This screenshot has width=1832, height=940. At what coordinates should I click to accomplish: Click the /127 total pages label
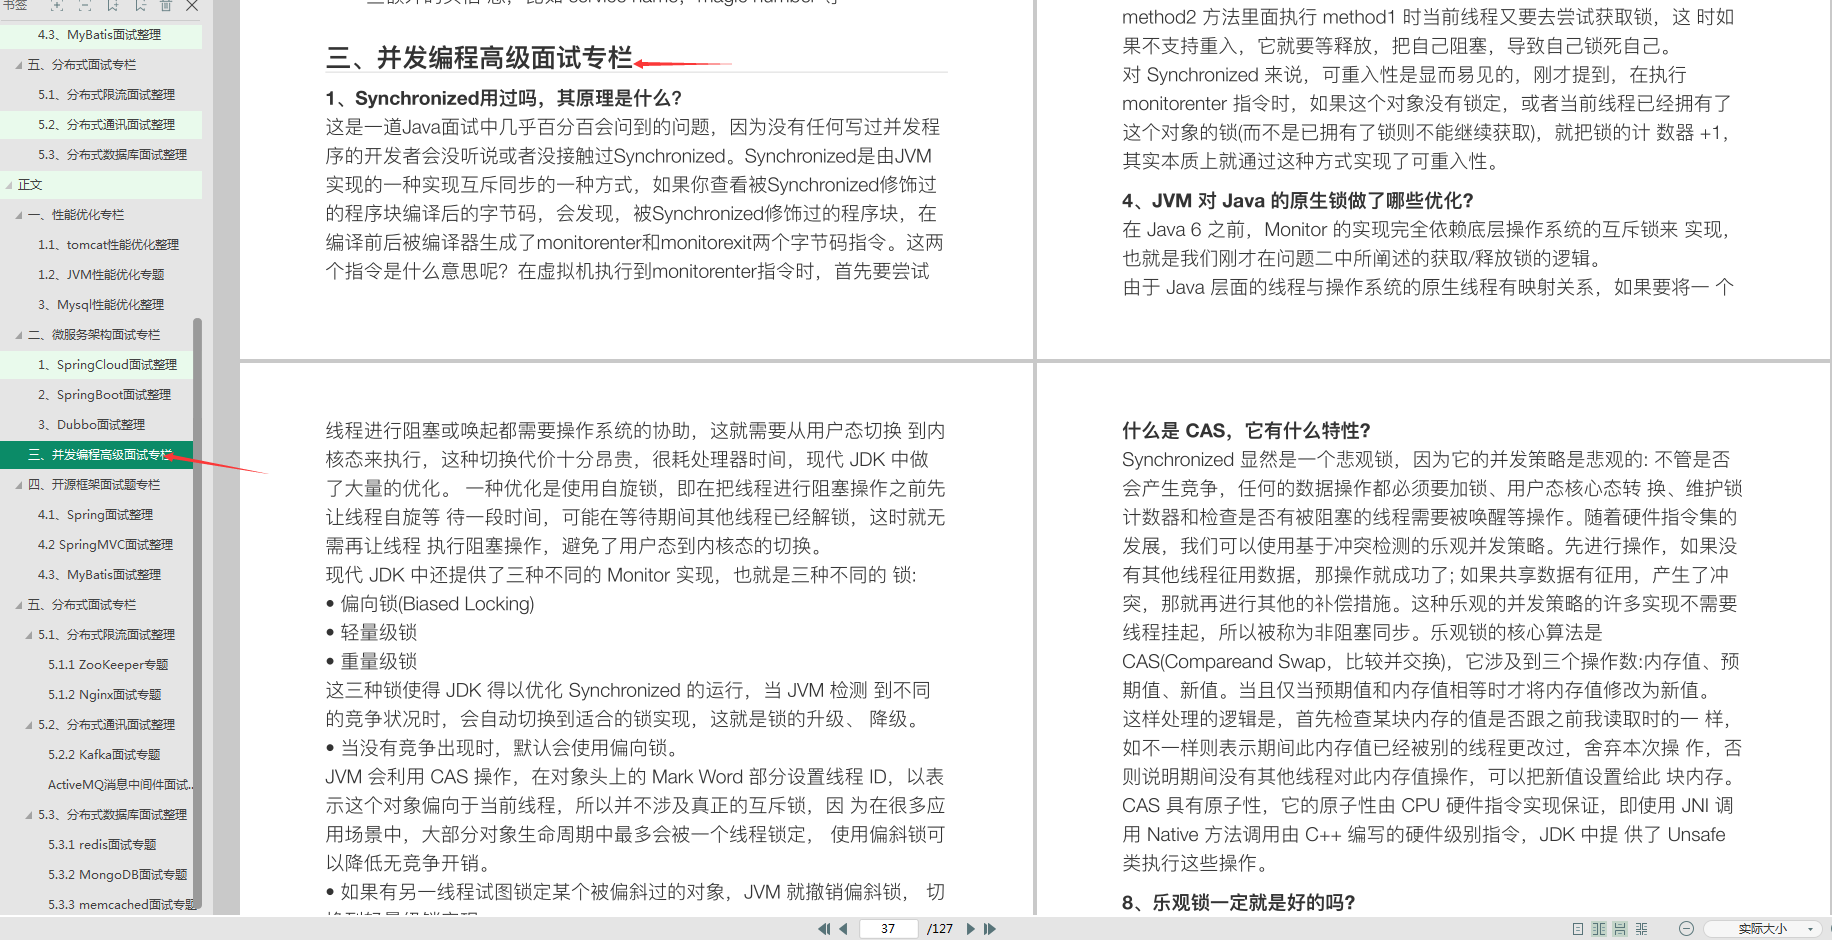[940, 929]
